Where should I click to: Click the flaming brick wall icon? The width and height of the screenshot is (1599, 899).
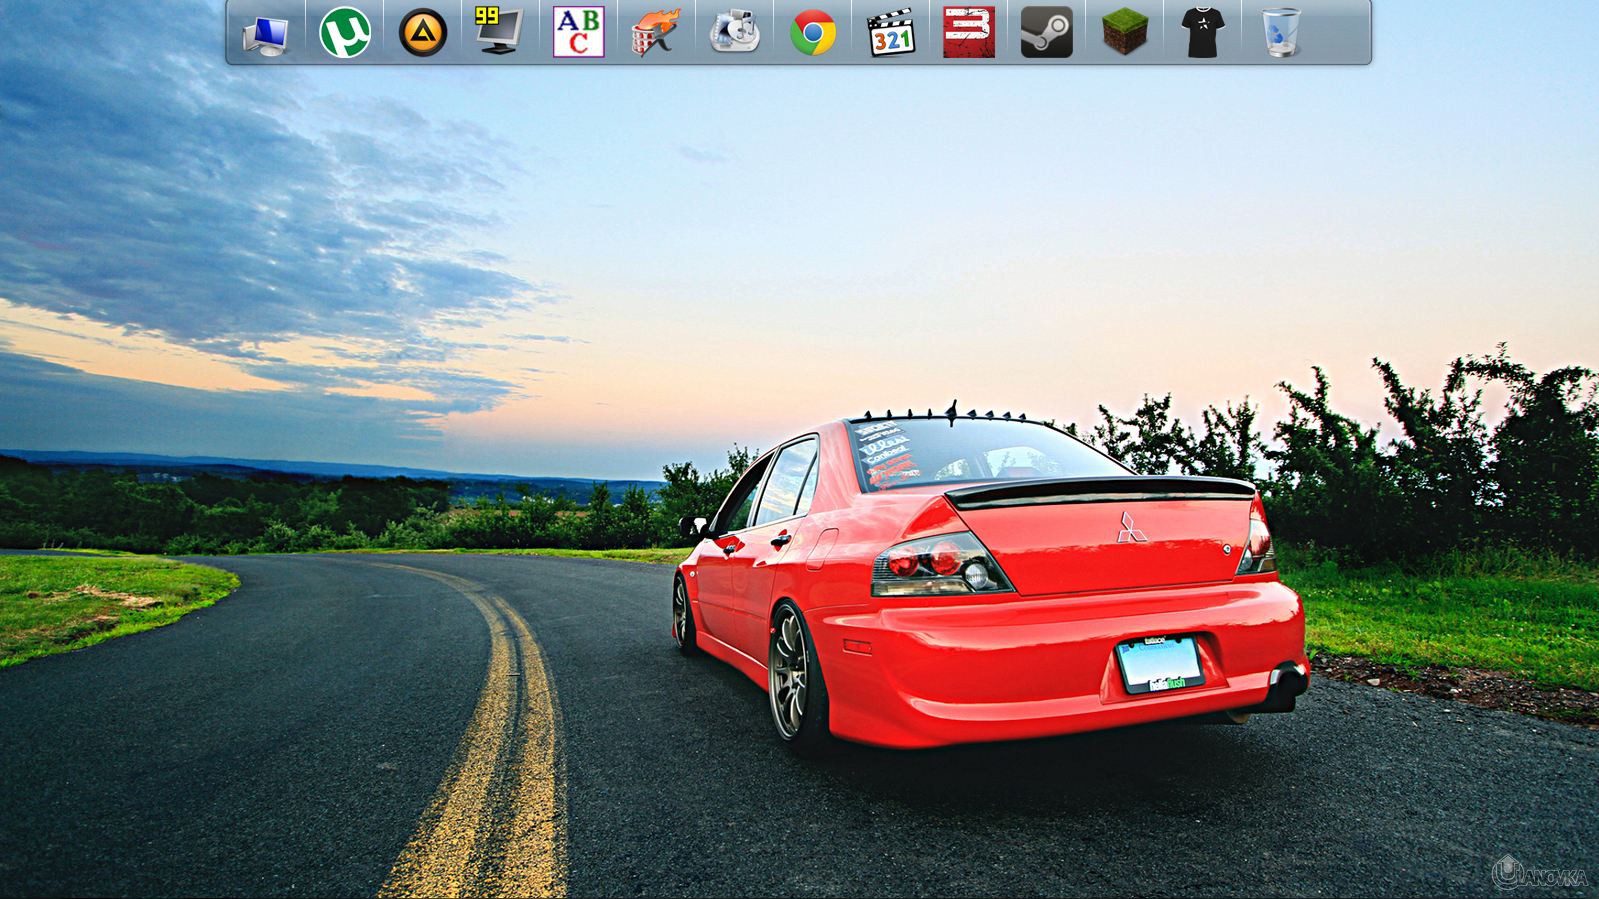(656, 33)
